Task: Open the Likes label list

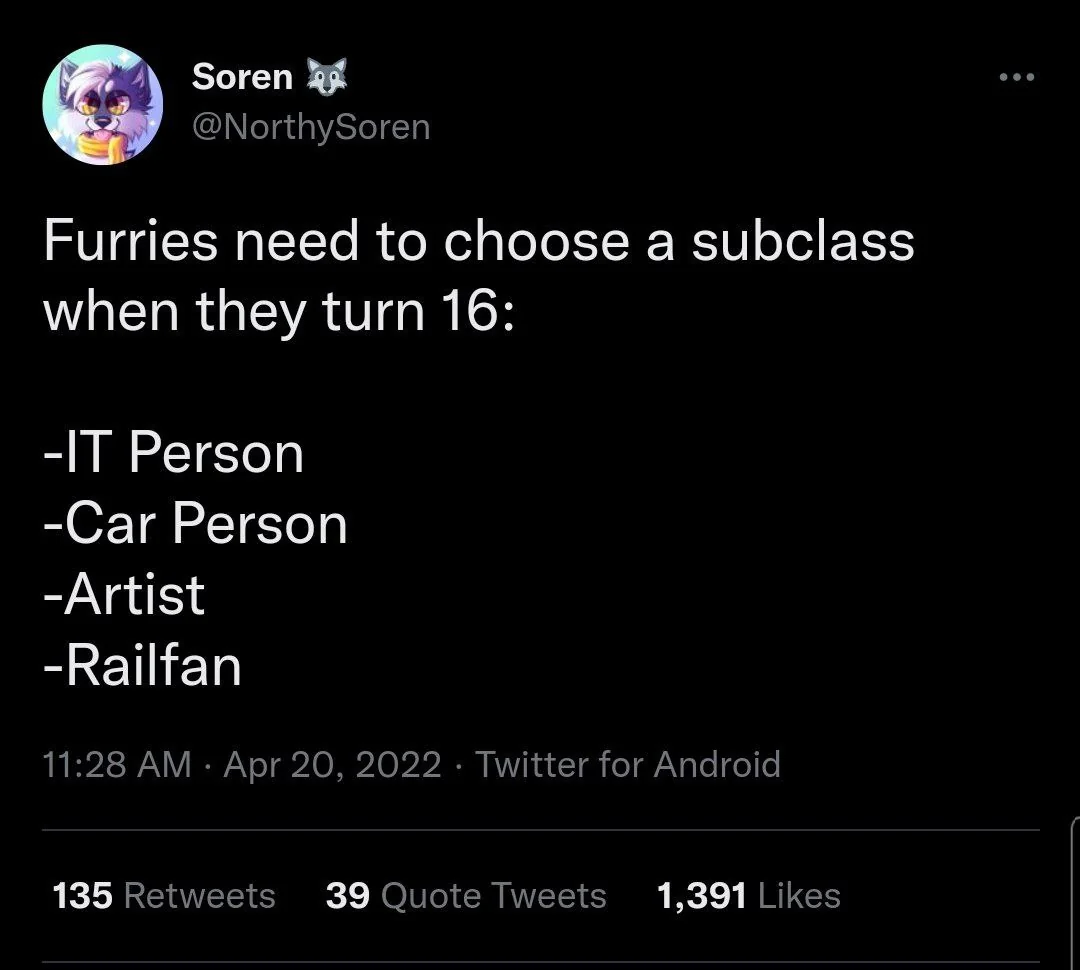Action: [799, 895]
